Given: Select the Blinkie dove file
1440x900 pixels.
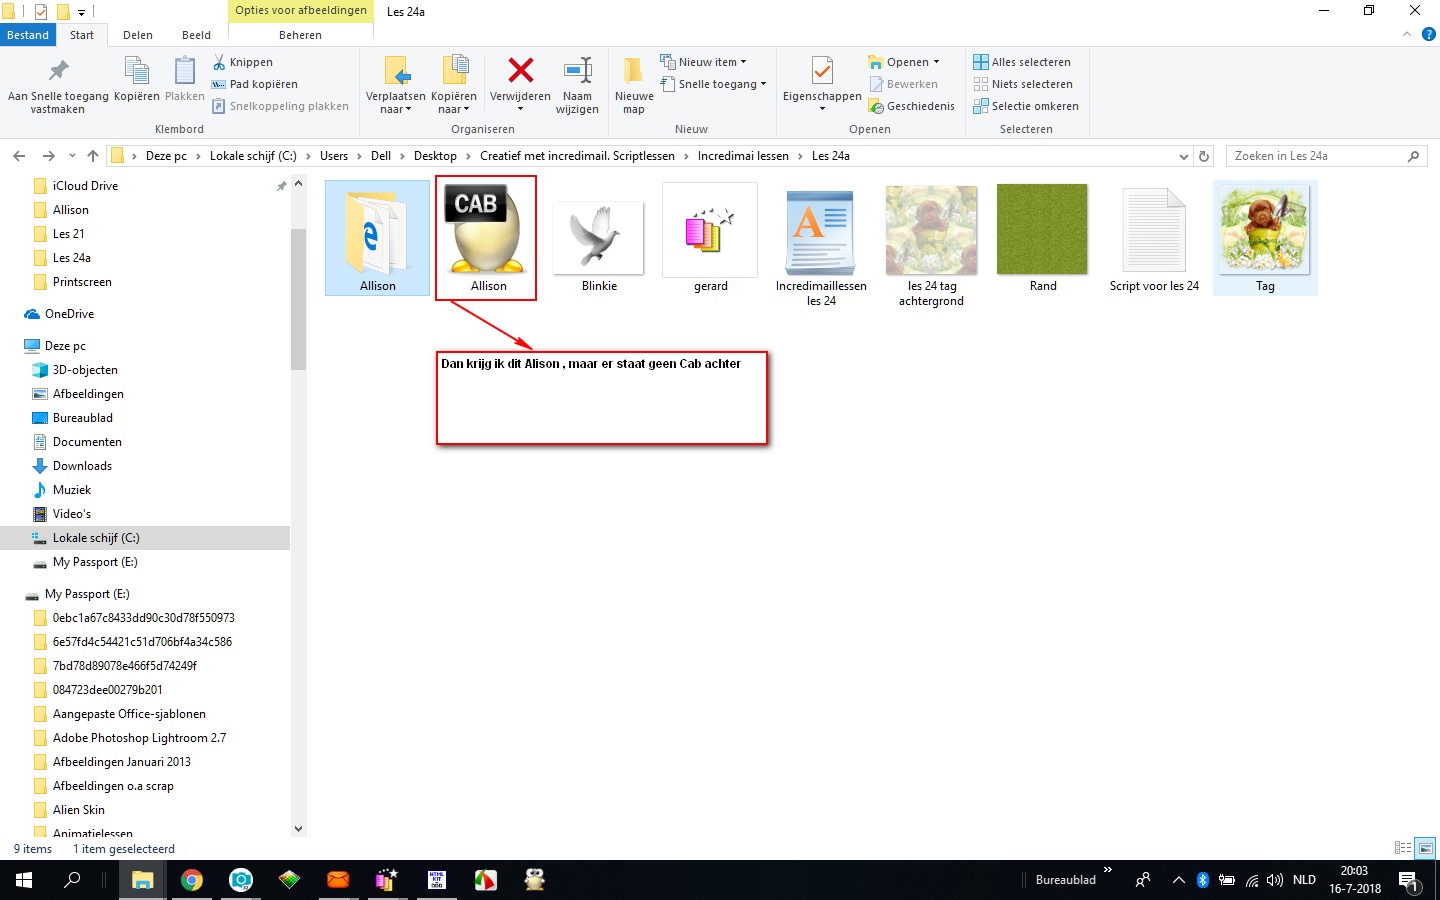Looking at the screenshot, I should pos(599,238).
